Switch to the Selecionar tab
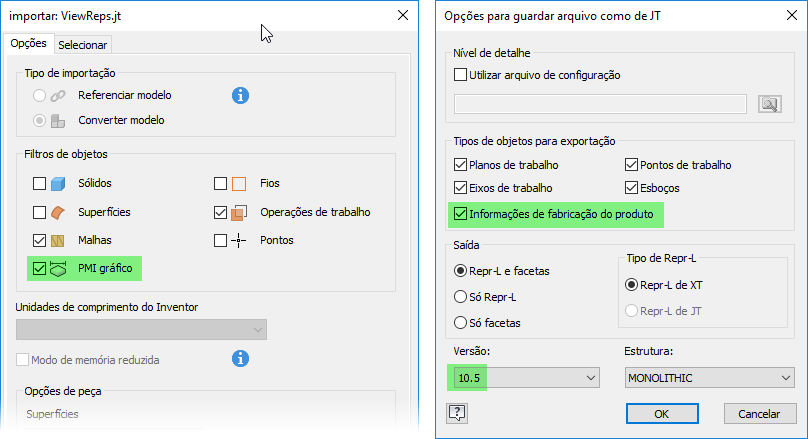 (83, 44)
